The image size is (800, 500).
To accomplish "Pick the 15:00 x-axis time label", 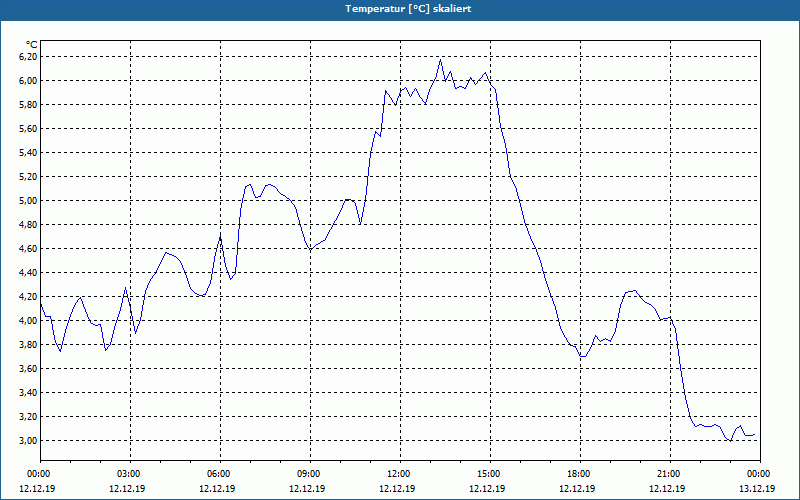I will (487, 474).
